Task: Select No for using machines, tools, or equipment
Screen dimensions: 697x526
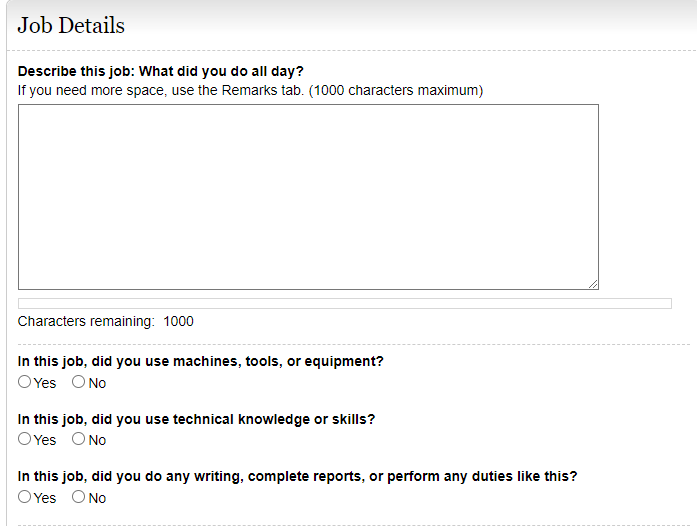Action: [x=79, y=382]
